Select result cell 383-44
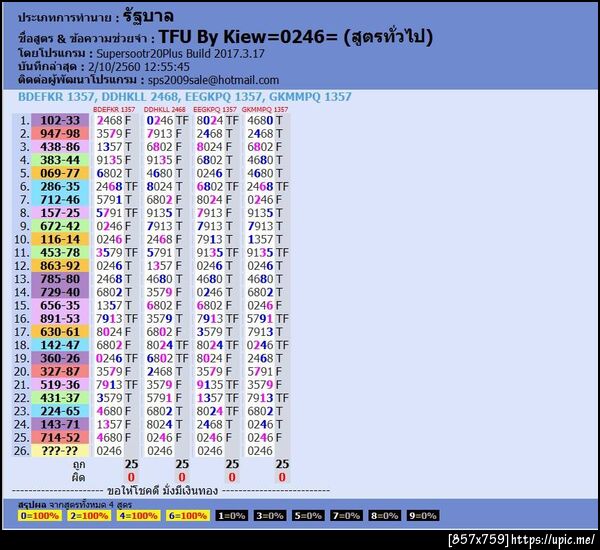Viewport: 600px width, 550px height. pyautogui.click(x=60, y=160)
